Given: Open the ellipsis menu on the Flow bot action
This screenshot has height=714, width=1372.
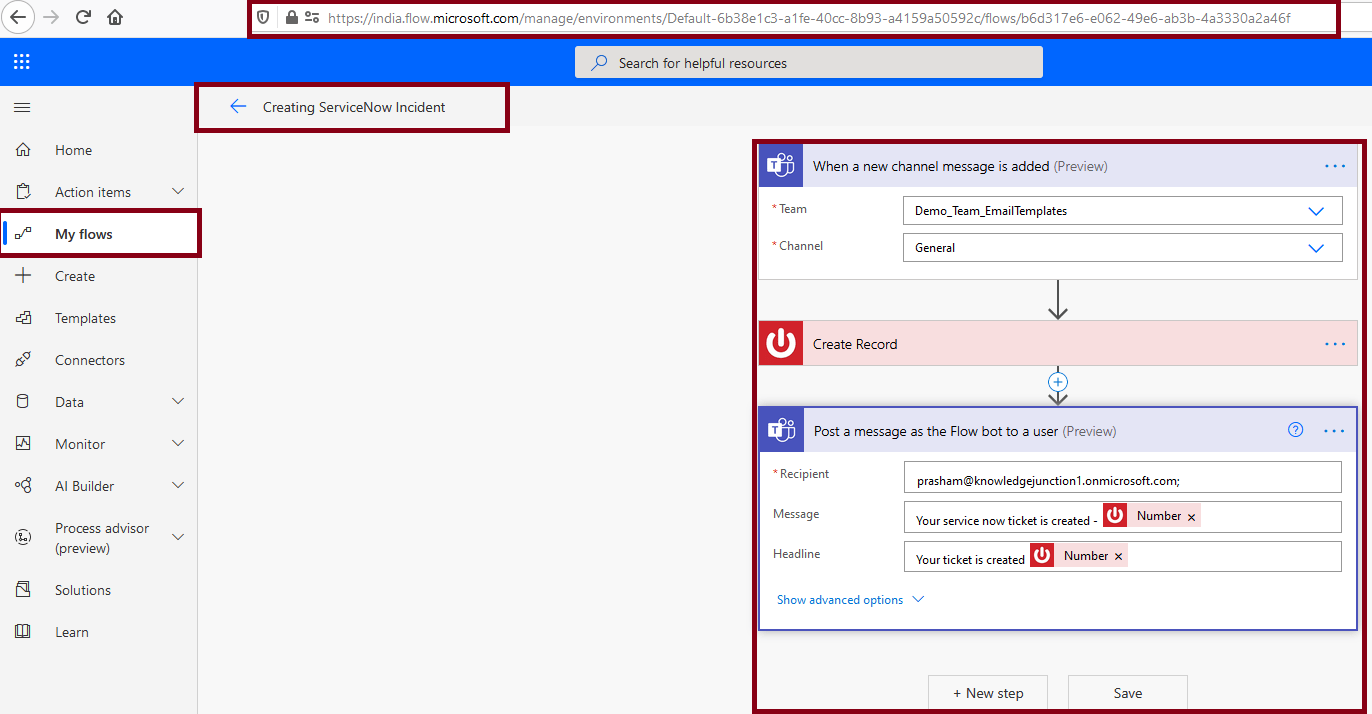Looking at the screenshot, I should click(1335, 430).
